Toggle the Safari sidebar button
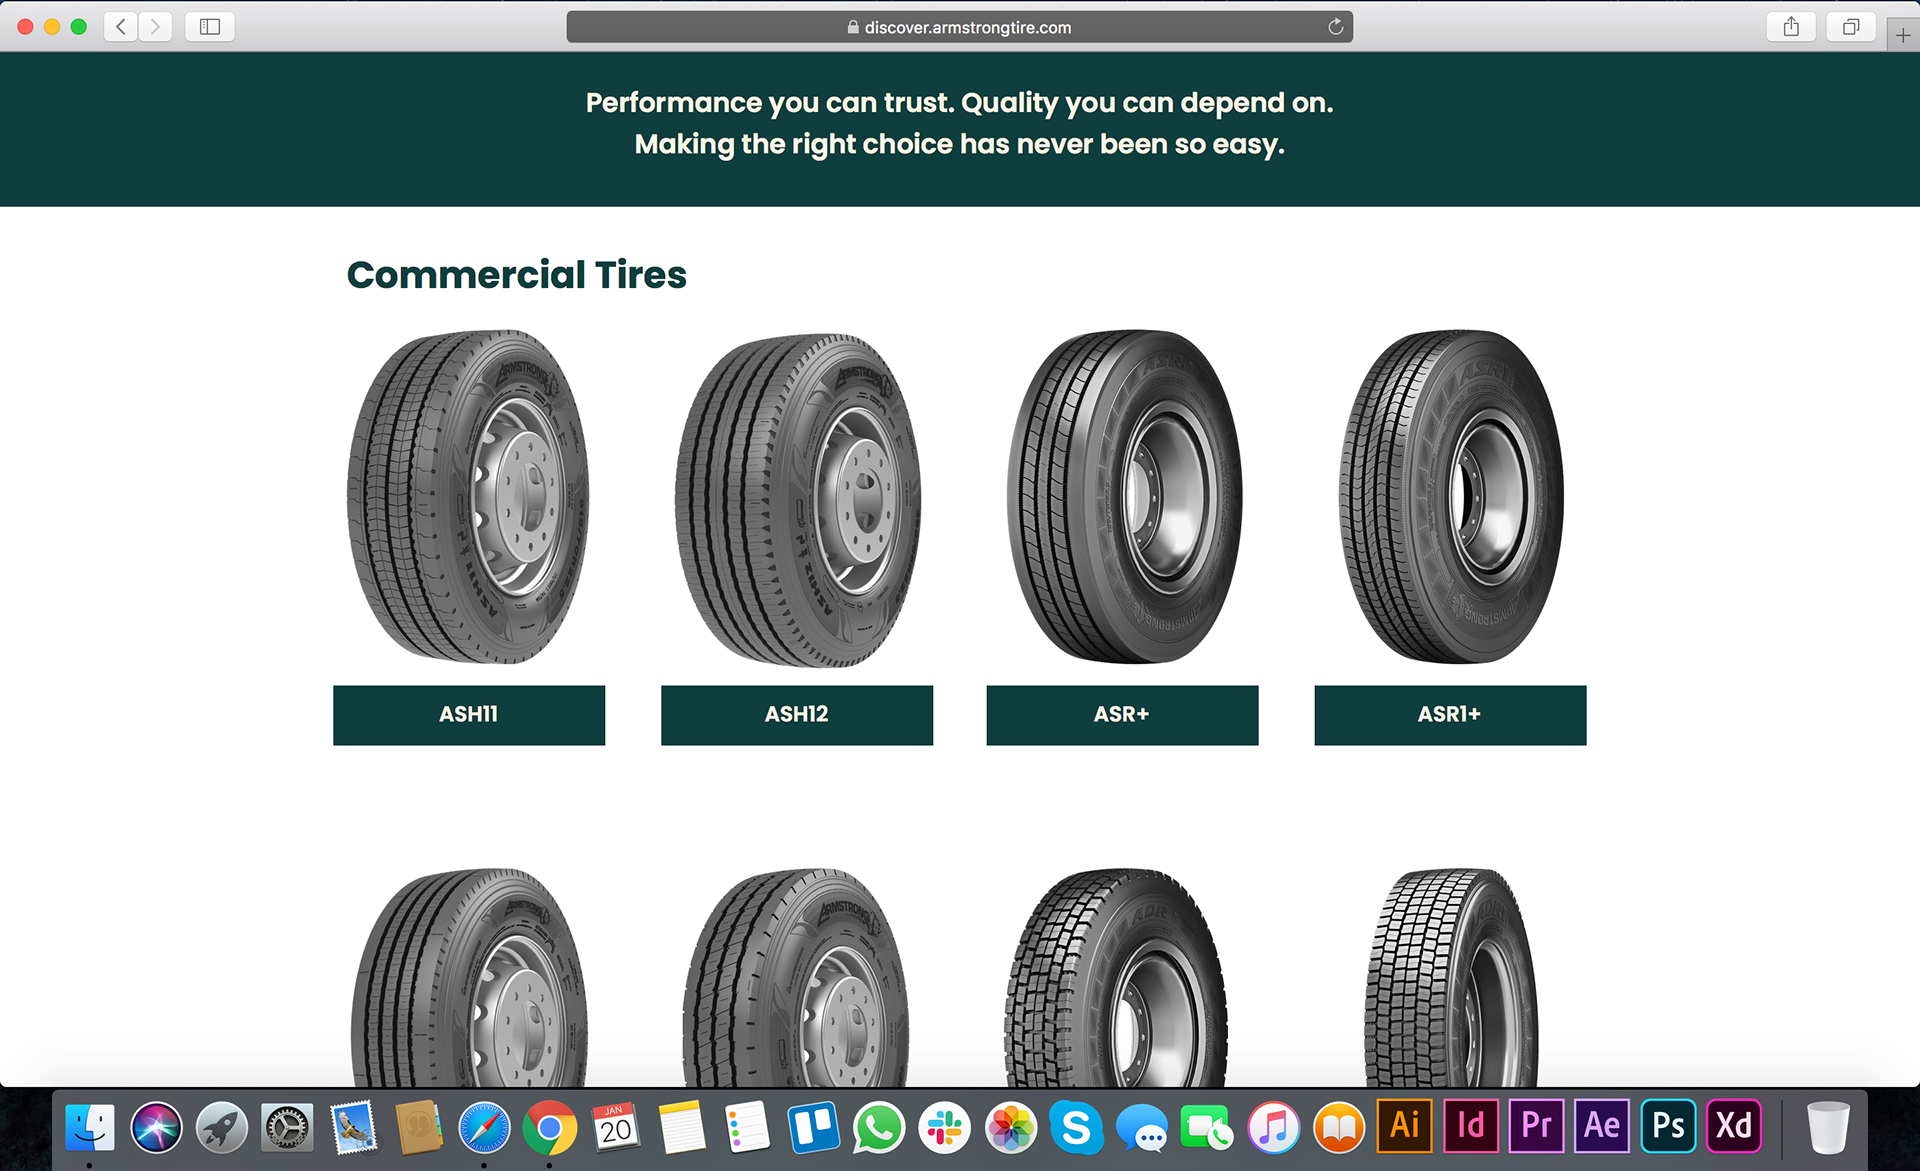 point(210,27)
